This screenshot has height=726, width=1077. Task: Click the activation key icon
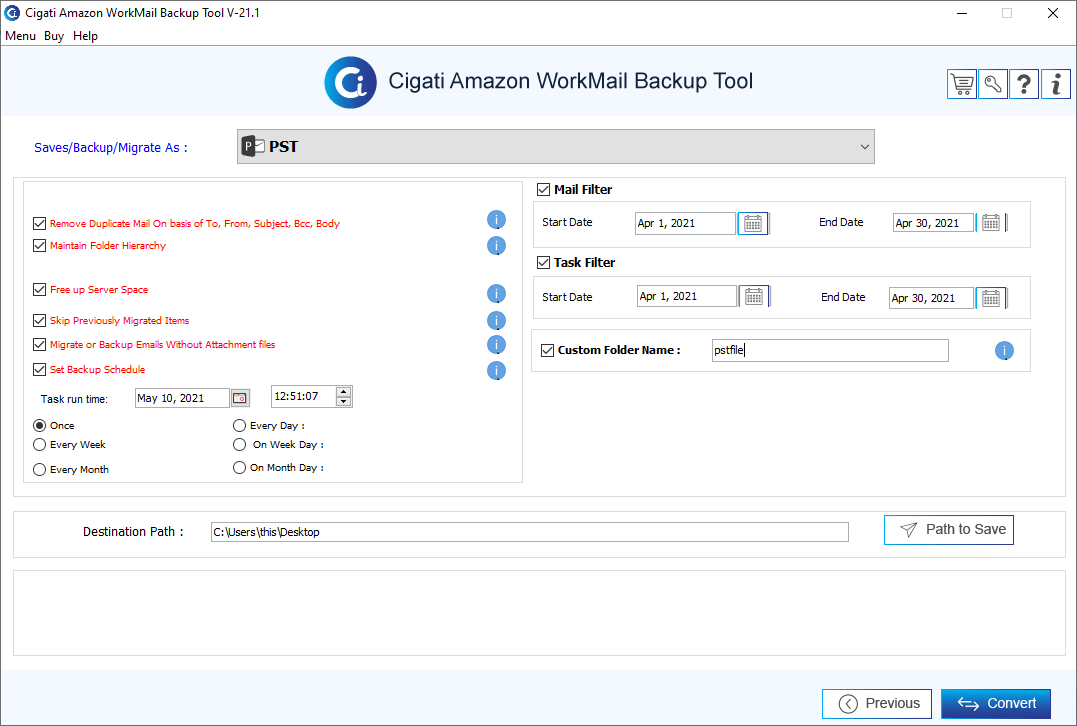pos(993,84)
